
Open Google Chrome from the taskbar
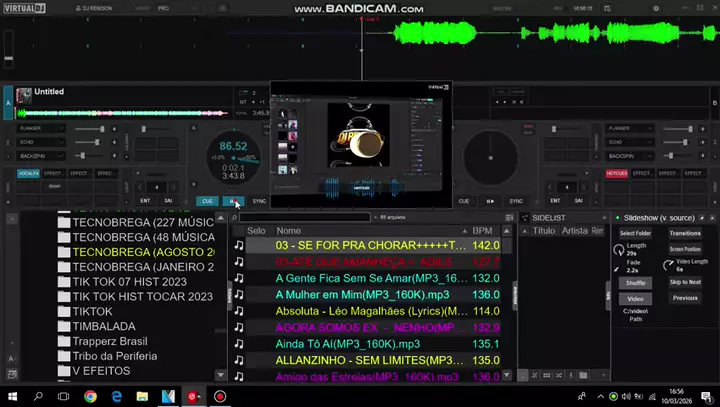[90, 396]
